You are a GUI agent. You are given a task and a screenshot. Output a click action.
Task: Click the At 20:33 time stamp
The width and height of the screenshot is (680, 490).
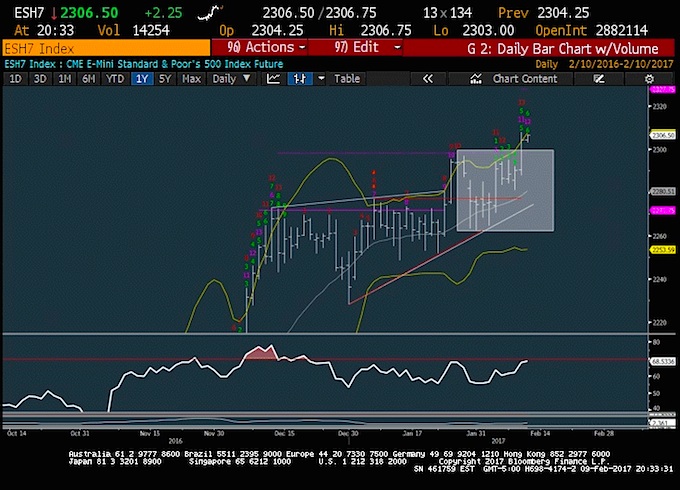44,30
